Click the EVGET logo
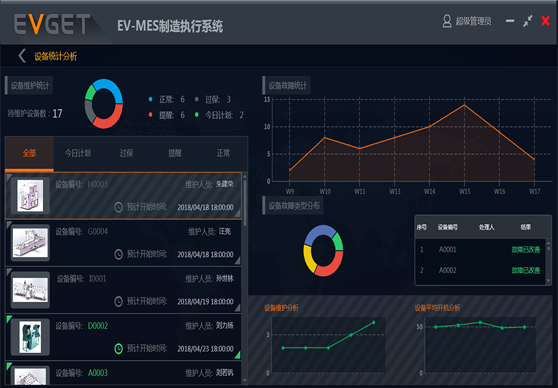Image resolution: width=558 pixels, height=388 pixels. click(x=52, y=24)
